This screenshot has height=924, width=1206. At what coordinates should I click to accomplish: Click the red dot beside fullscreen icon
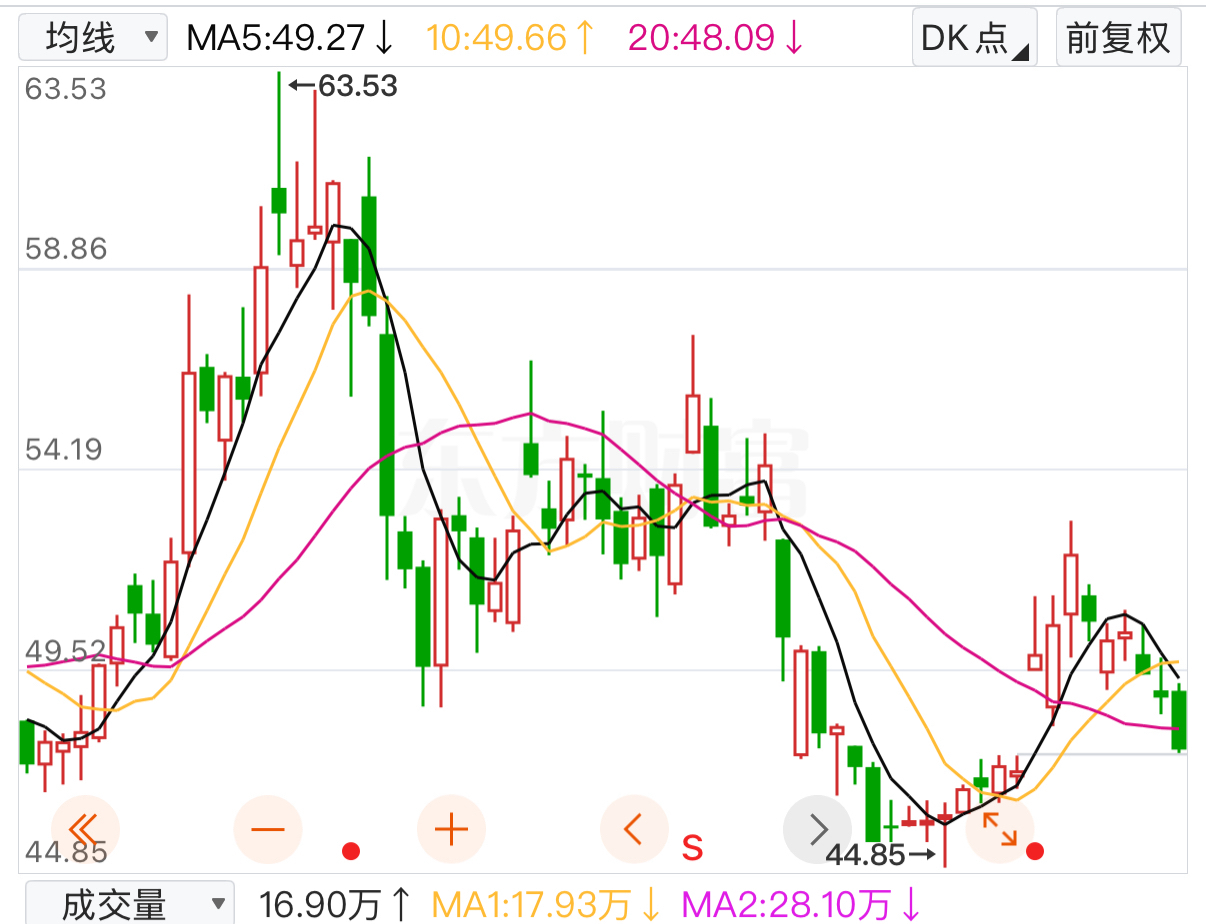coord(1035,851)
